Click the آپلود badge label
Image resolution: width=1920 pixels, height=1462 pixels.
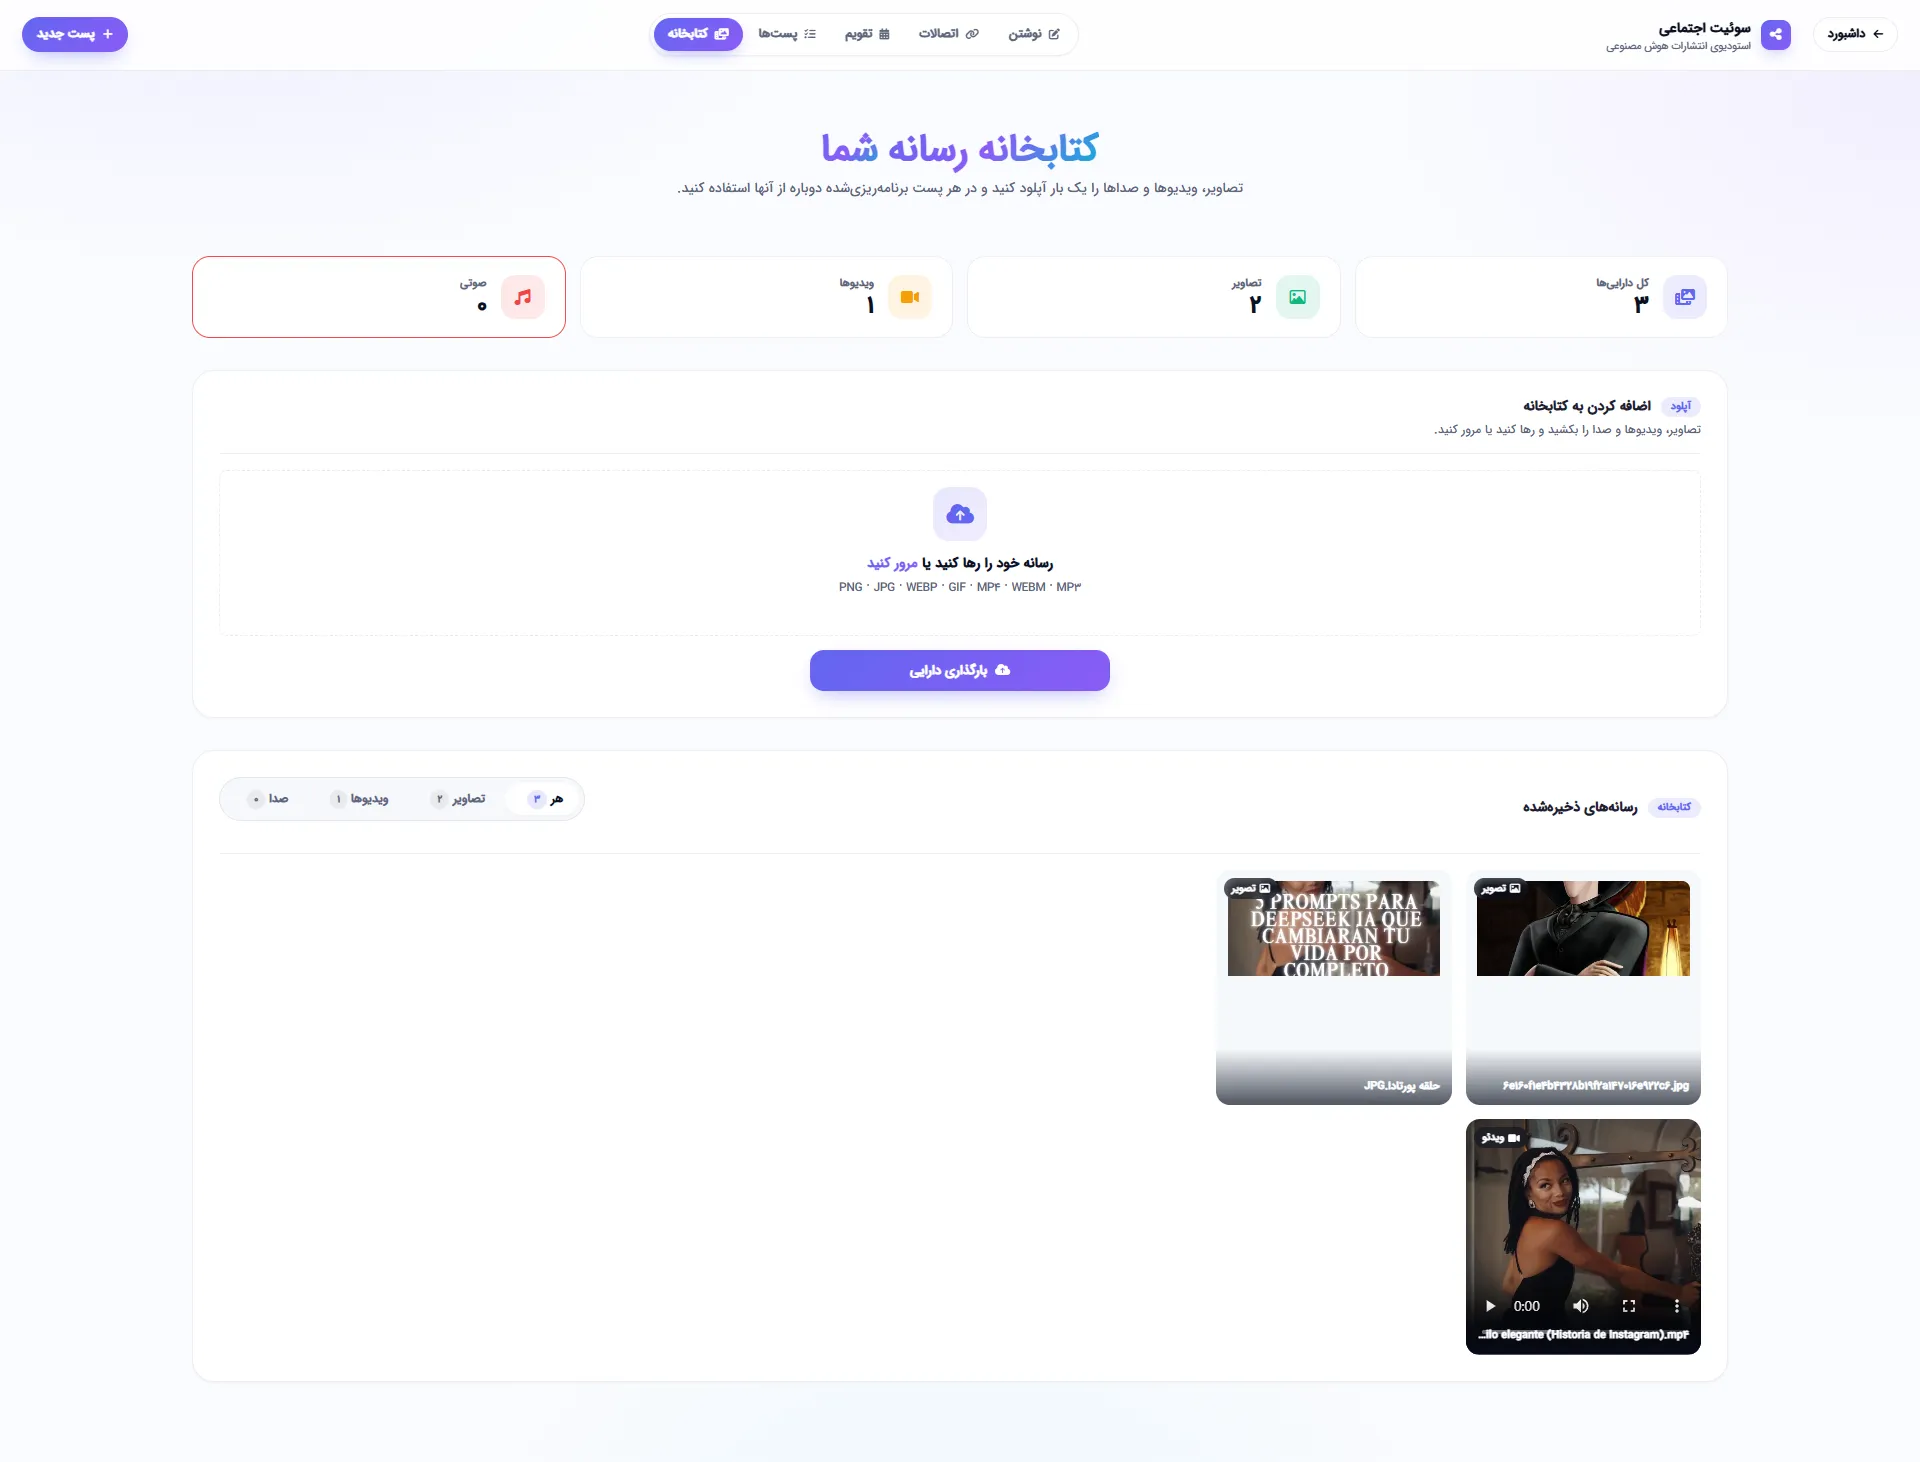(x=1681, y=406)
